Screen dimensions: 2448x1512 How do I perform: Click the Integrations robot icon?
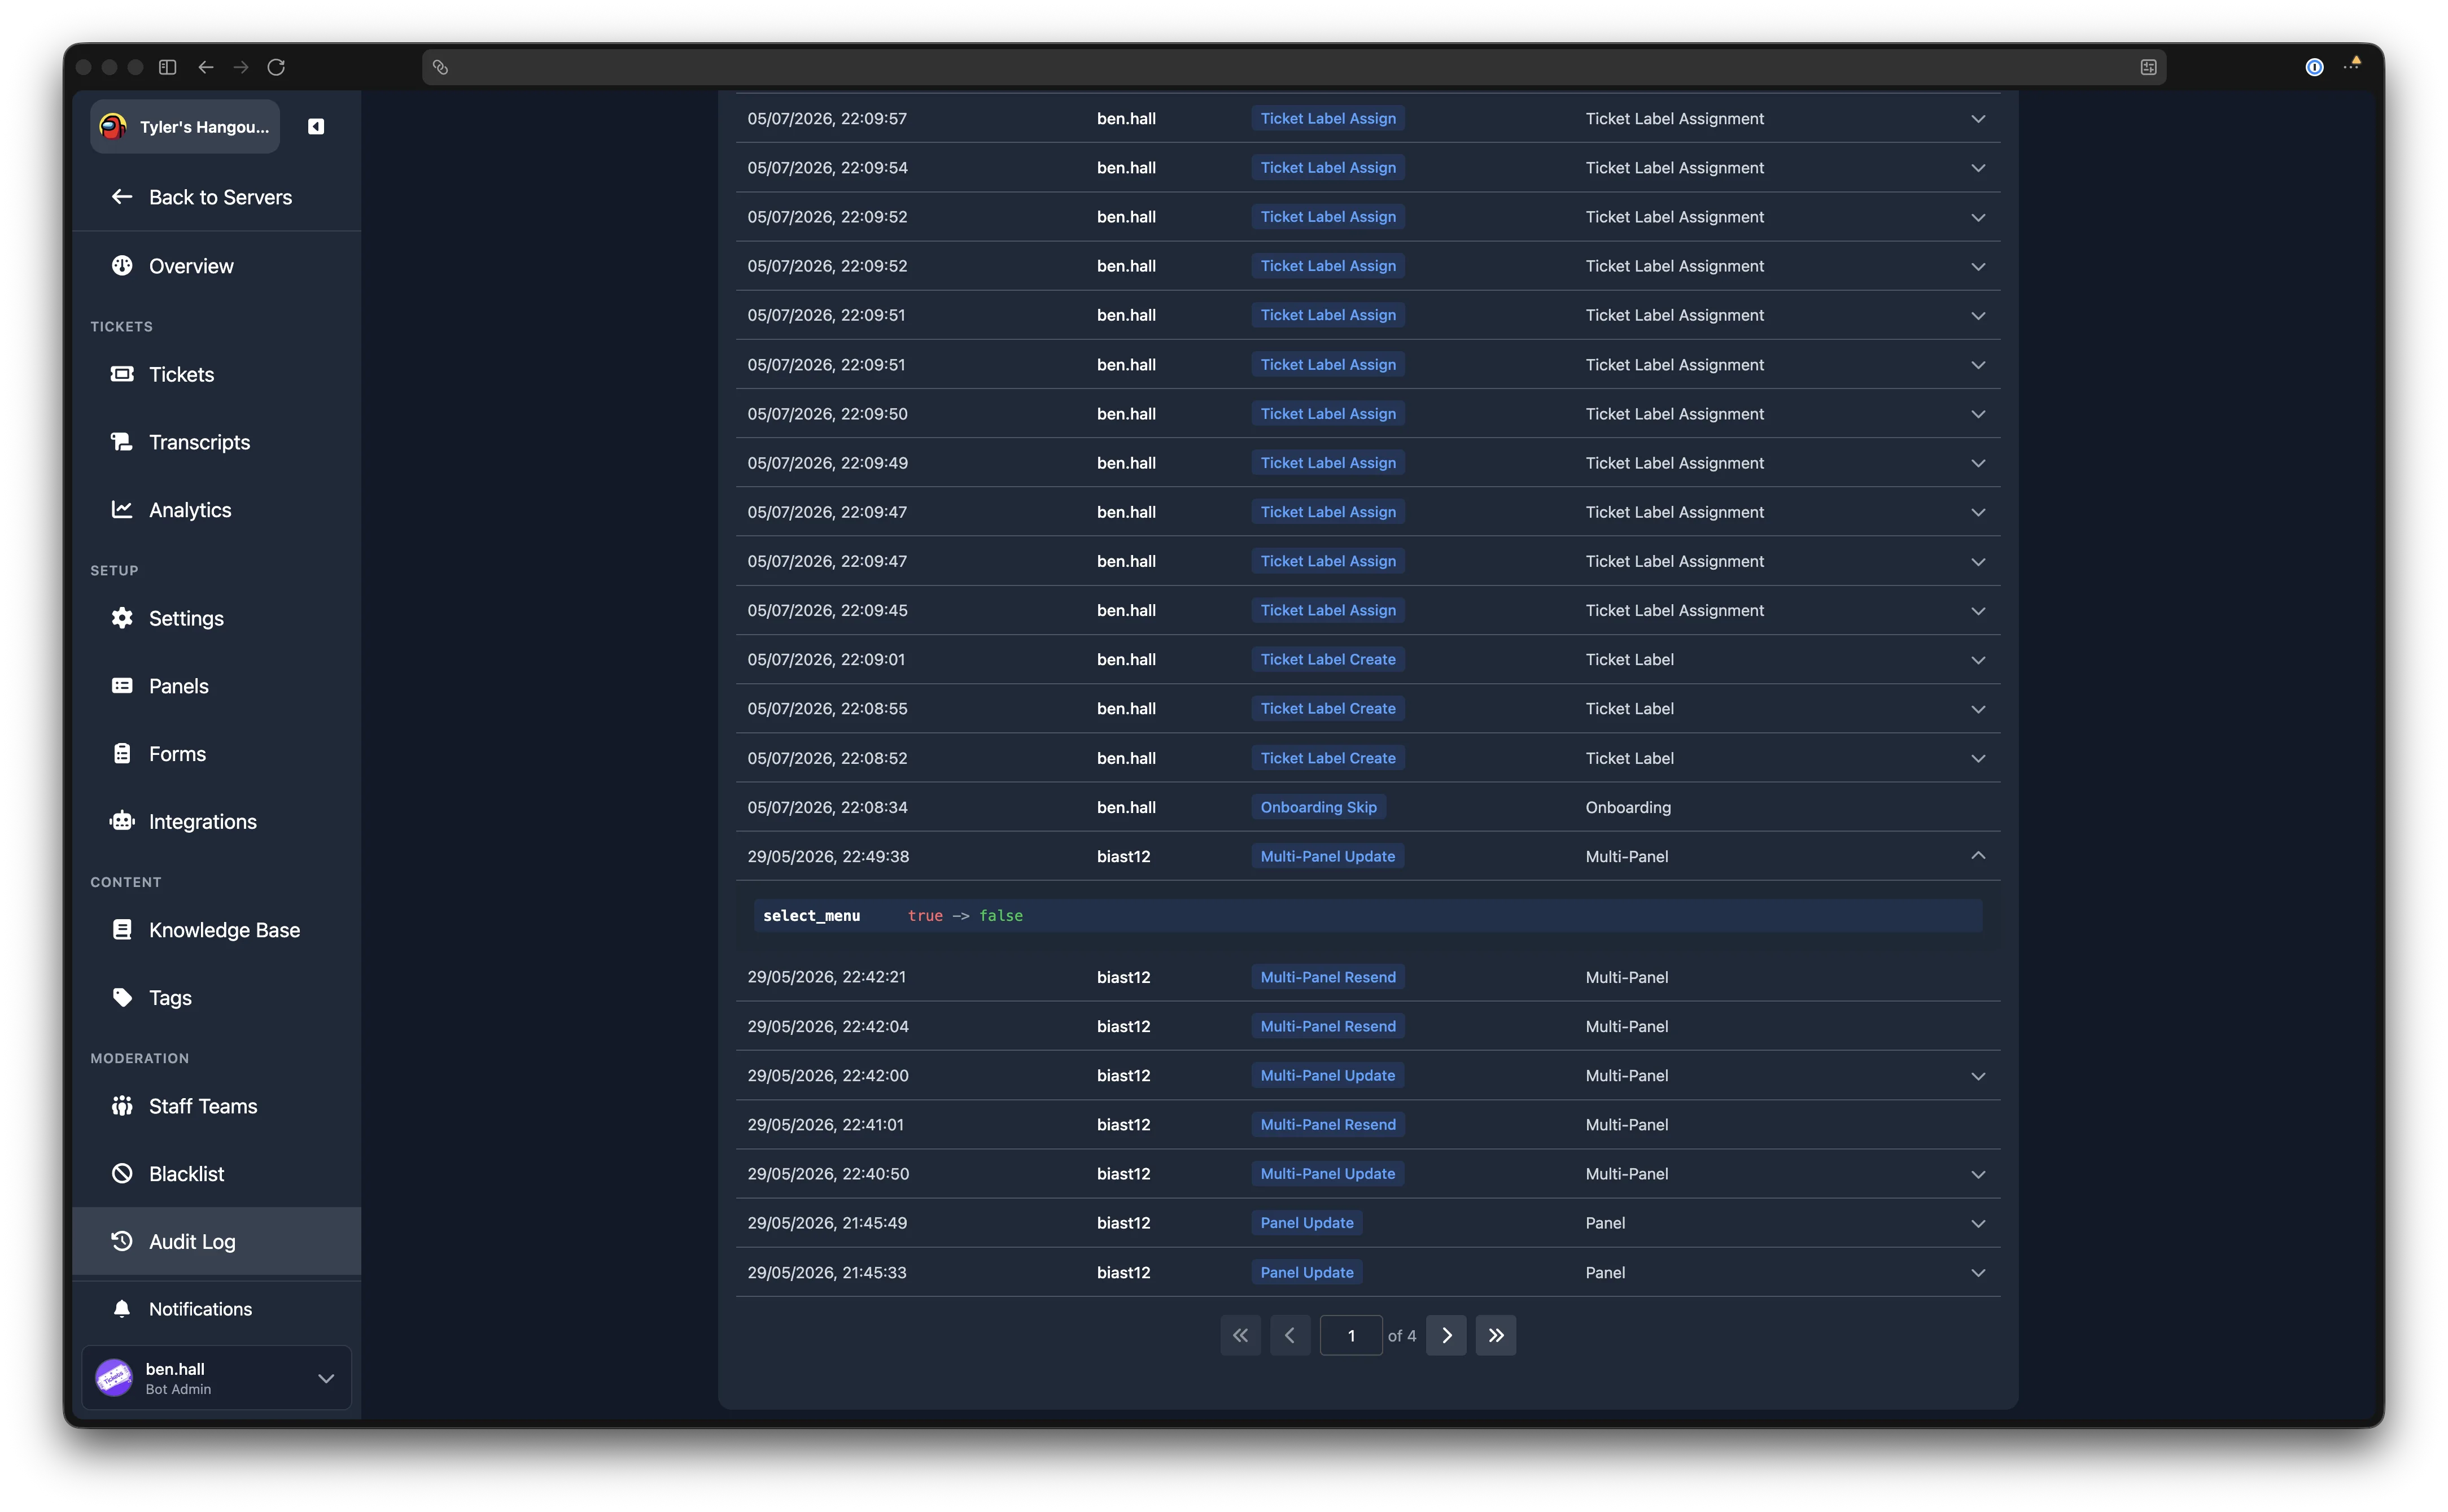tap(122, 822)
